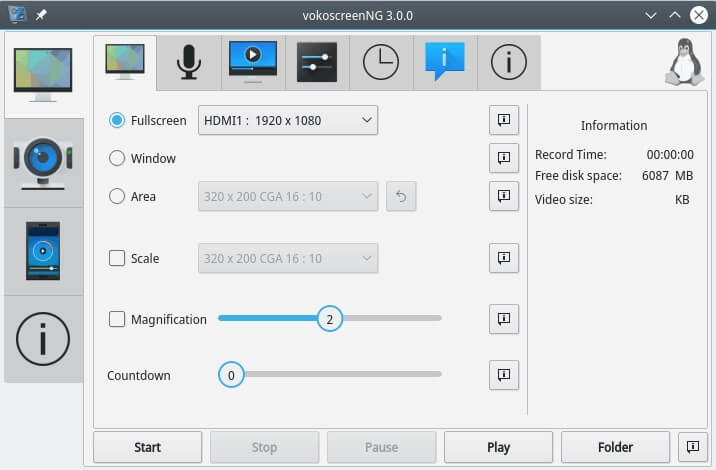
Task: Show help beside the Folder button
Action: 692,447
